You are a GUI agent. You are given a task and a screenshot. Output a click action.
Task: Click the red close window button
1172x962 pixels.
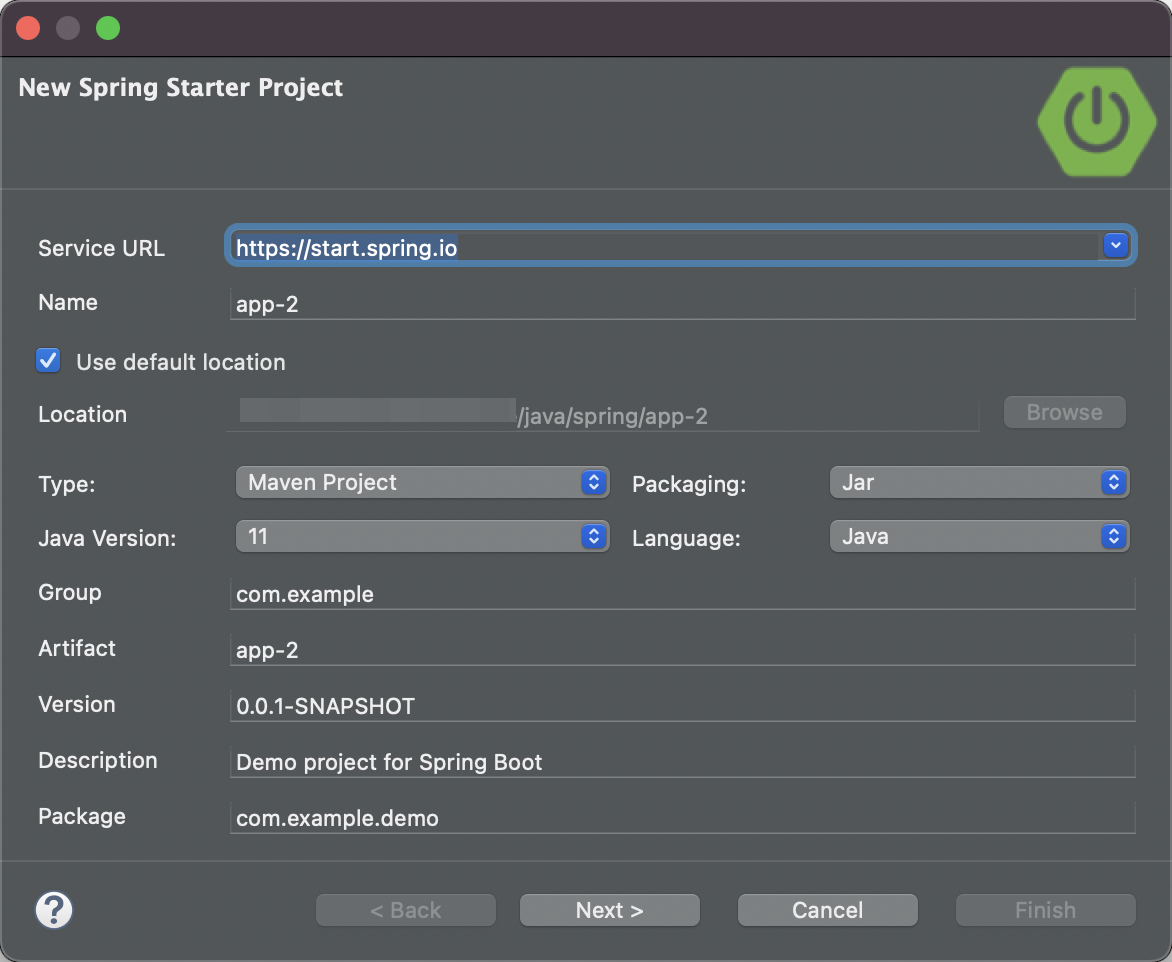pos(28,28)
